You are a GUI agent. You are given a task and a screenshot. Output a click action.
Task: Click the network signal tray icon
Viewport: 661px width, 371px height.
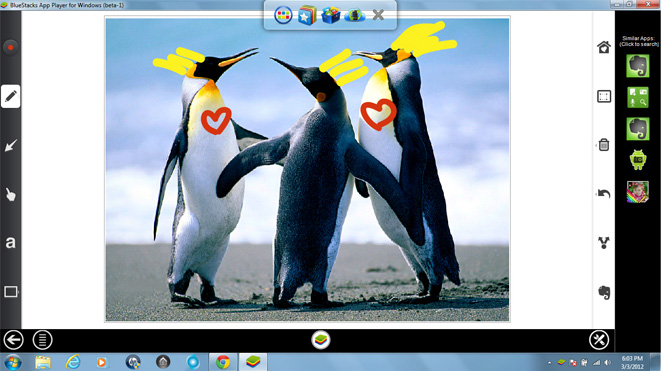(x=596, y=363)
